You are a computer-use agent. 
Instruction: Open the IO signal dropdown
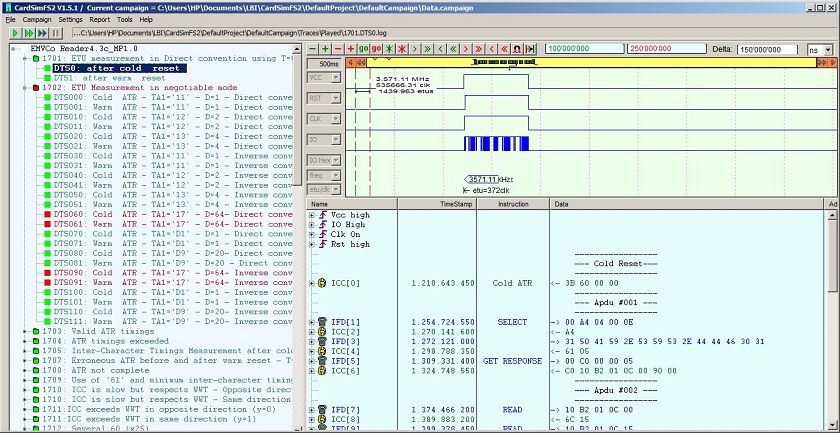coord(335,139)
